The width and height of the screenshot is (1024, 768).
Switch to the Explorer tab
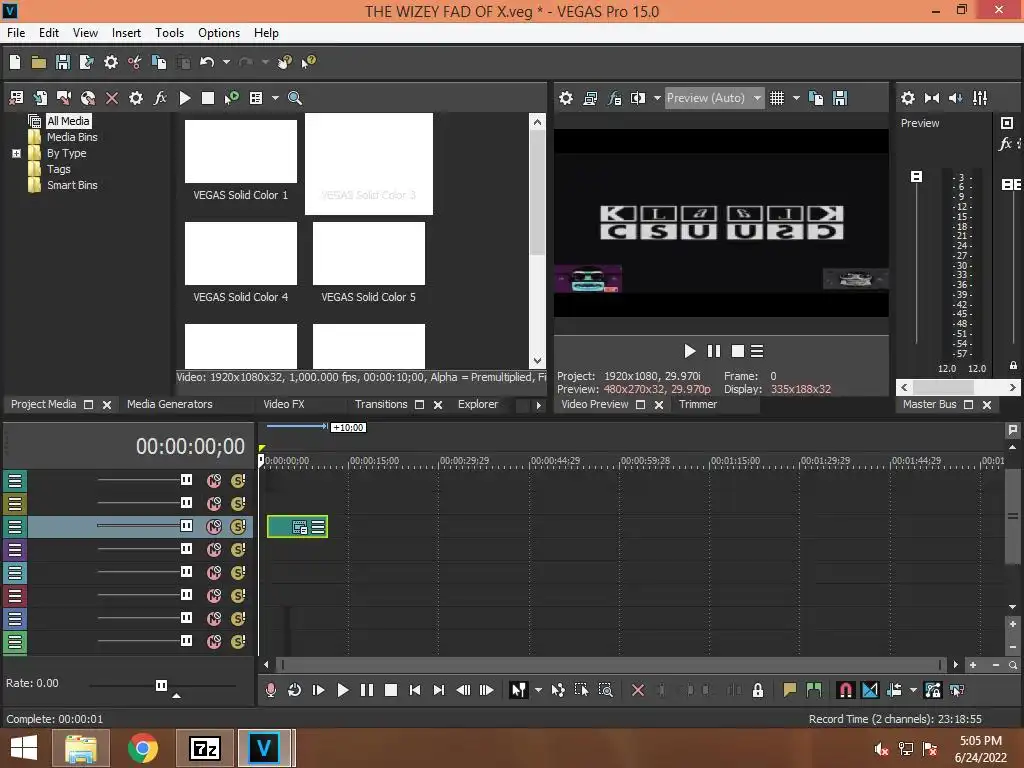477,404
